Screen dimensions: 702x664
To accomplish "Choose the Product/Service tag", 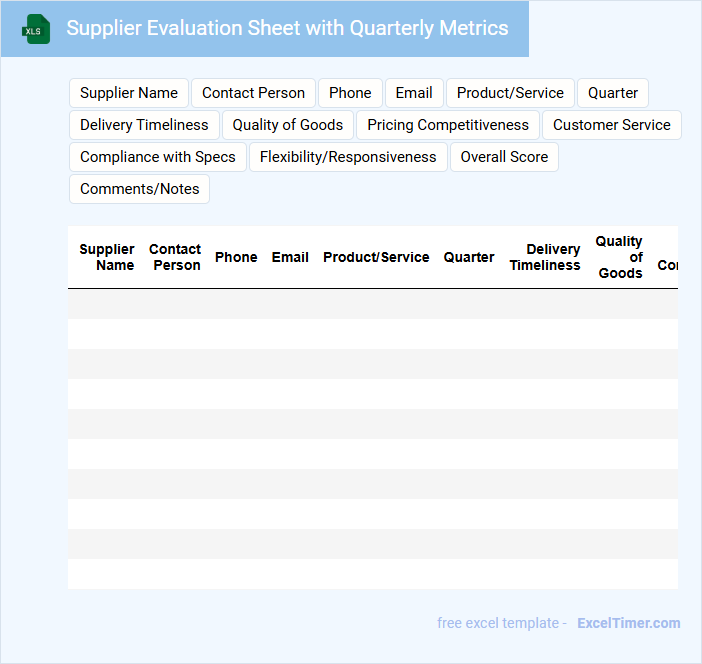I will (510, 93).
